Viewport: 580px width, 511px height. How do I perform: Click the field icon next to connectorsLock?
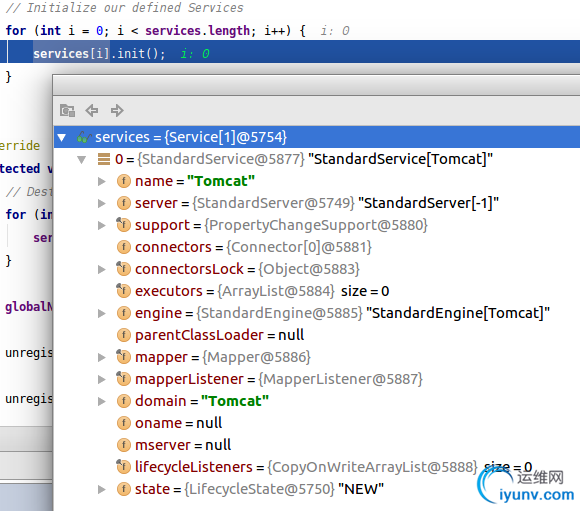[x=124, y=269]
